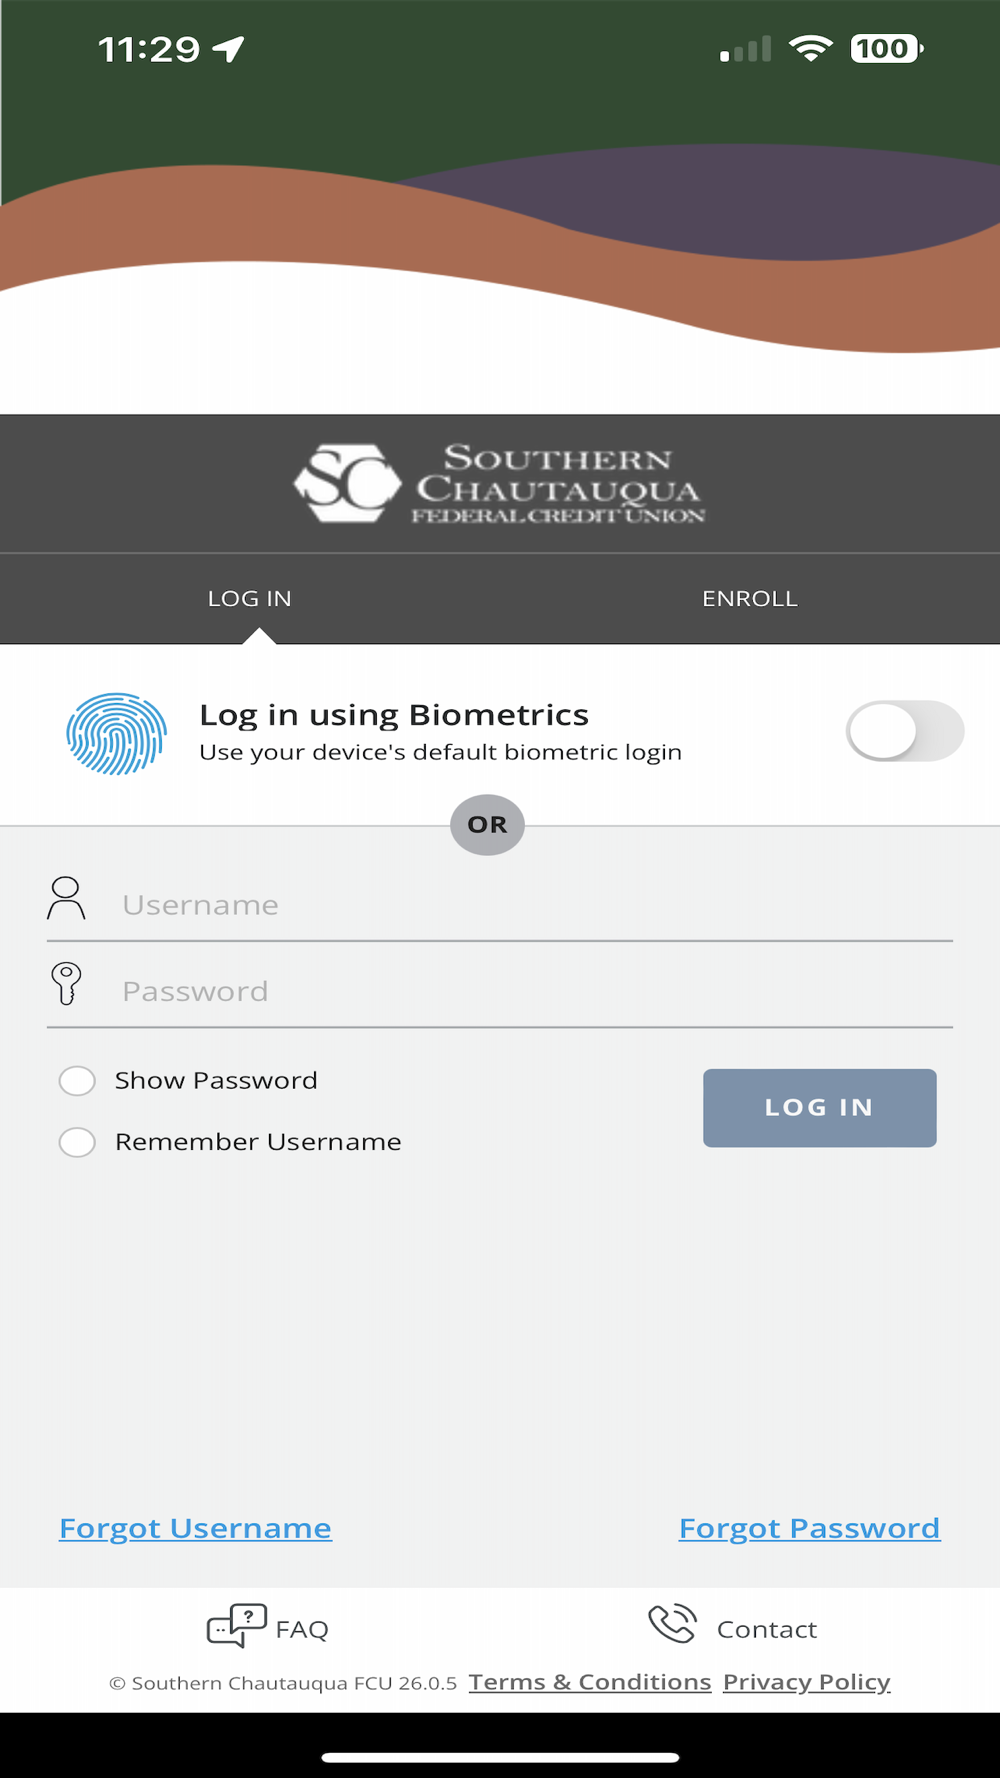The image size is (1000, 1778).
Task: Click the user profile icon beside Username
Action: pyautogui.click(x=66, y=898)
